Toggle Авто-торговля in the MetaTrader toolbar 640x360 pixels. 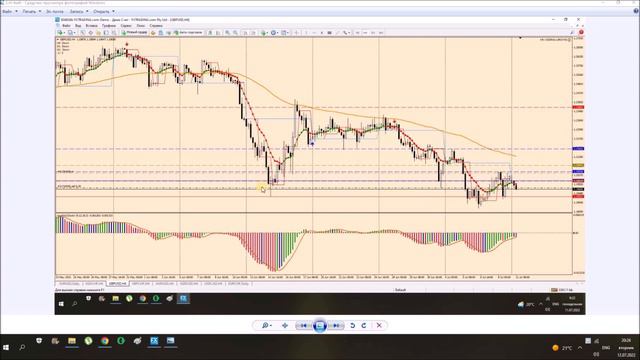(x=187, y=32)
